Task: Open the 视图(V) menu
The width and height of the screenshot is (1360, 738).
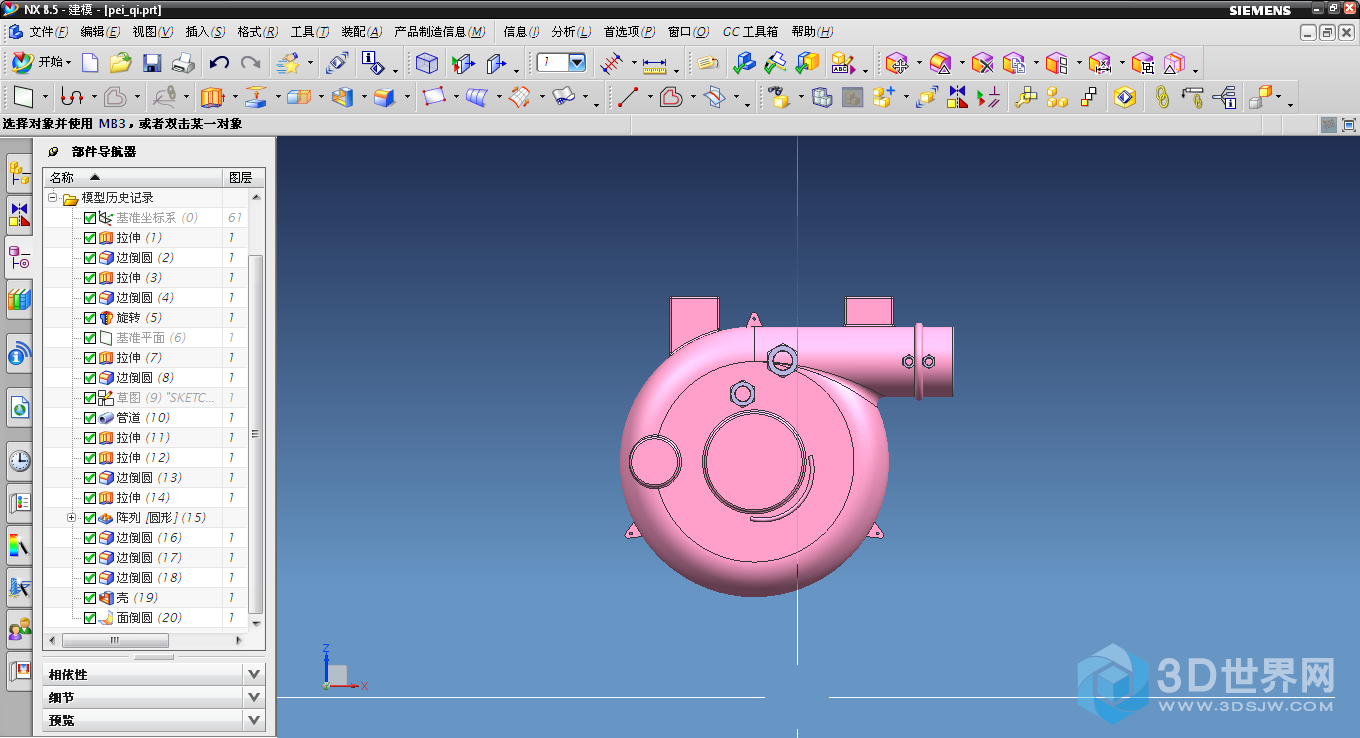Action: (x=153, y=32)
